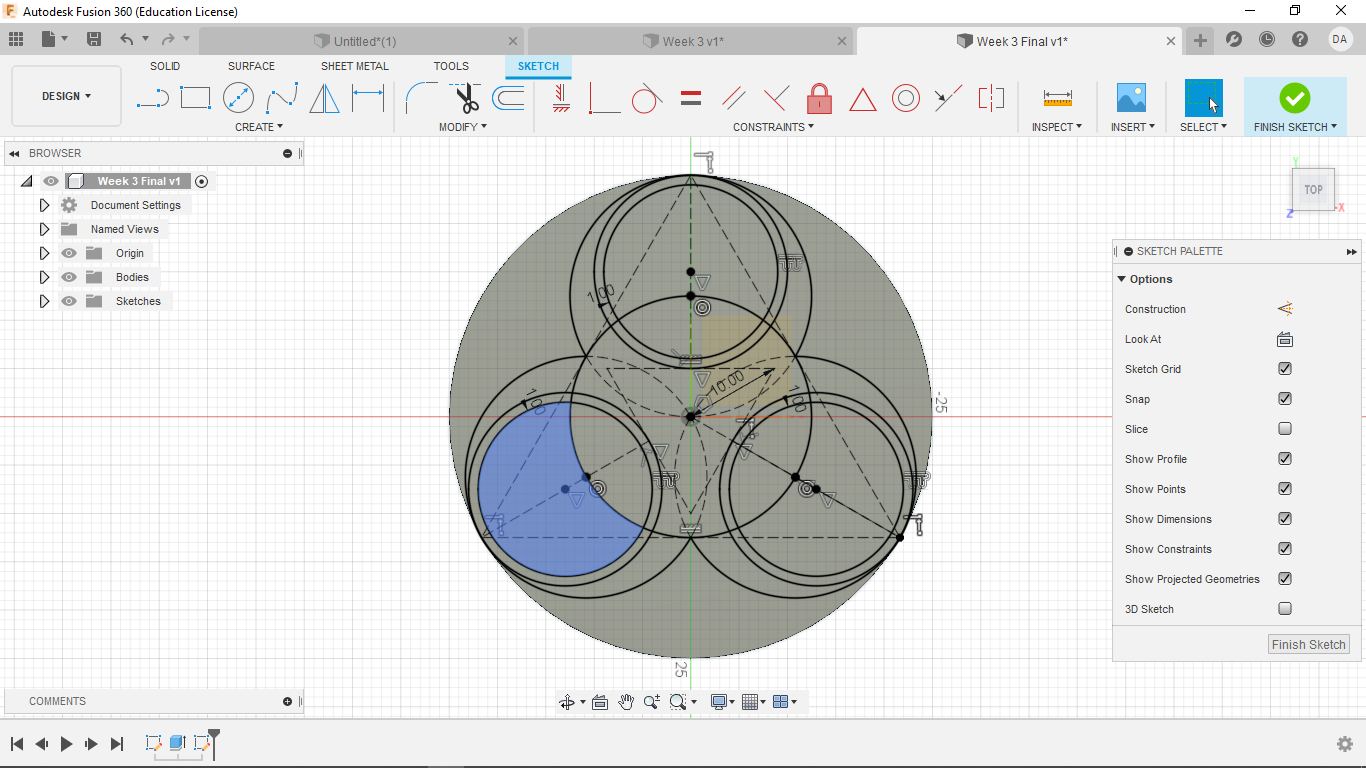Screen dimensions: 1366x768
Task: Switch to the SURFACE tab
Action: (251, 66)
